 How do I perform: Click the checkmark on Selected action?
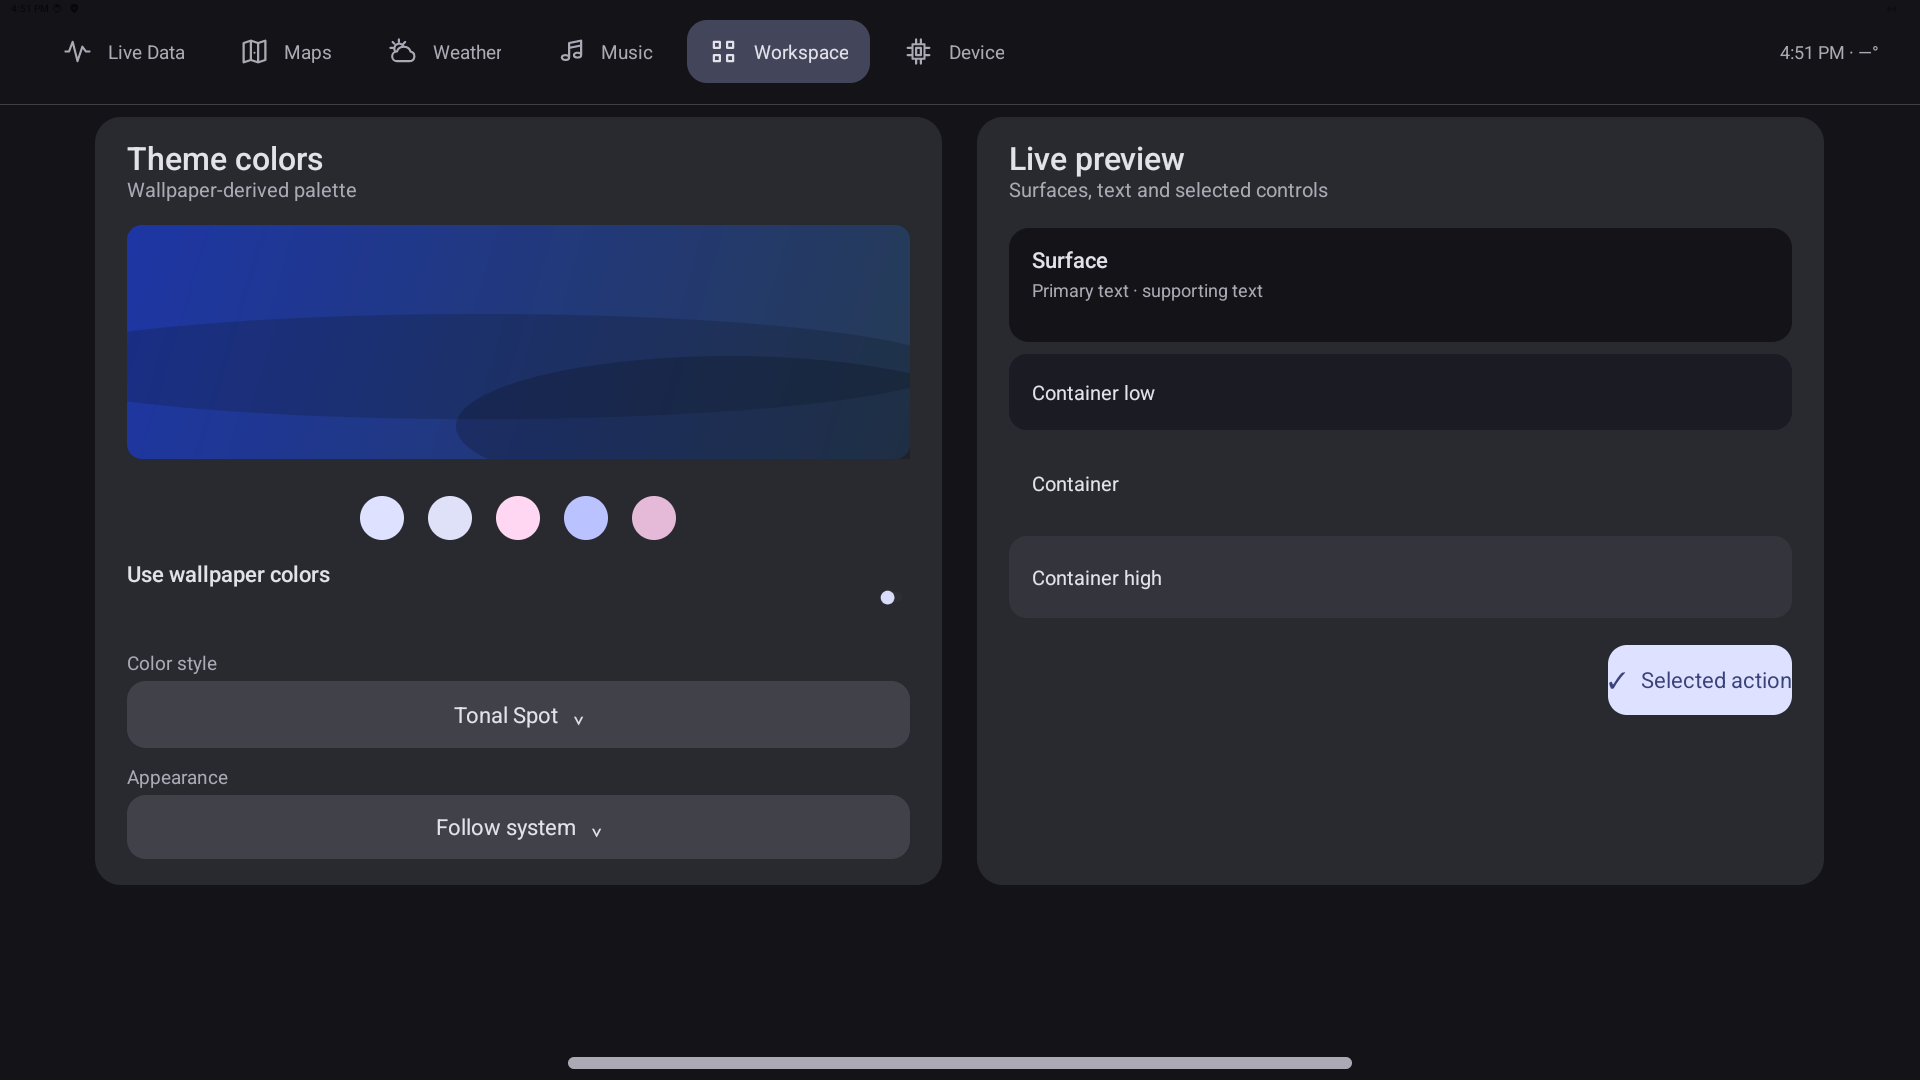point(1617,681)
